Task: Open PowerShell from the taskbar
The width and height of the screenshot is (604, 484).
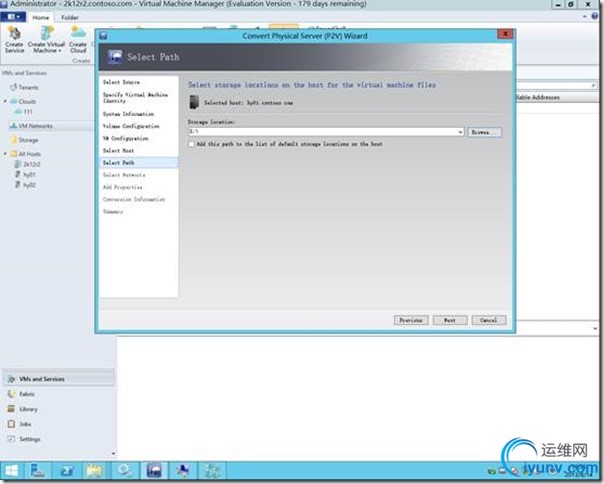Action: coord(67,471)
